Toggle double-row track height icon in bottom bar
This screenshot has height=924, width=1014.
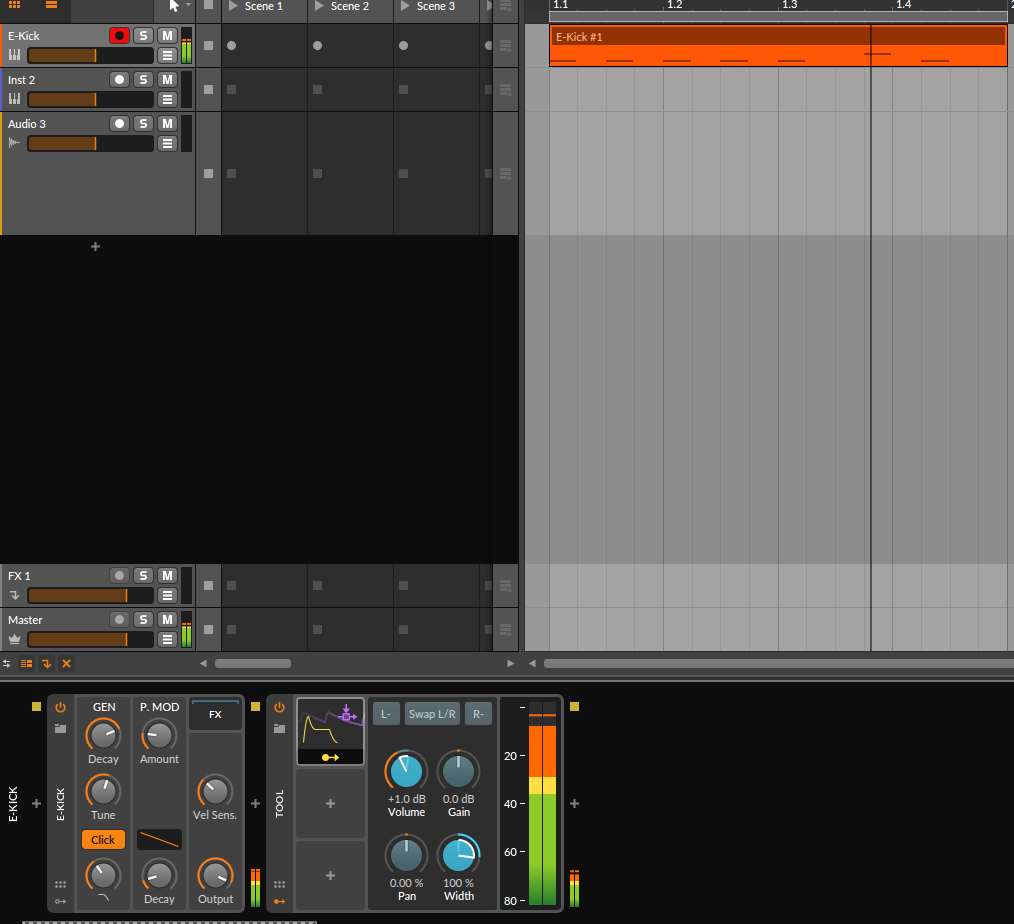tap(27, 663)
